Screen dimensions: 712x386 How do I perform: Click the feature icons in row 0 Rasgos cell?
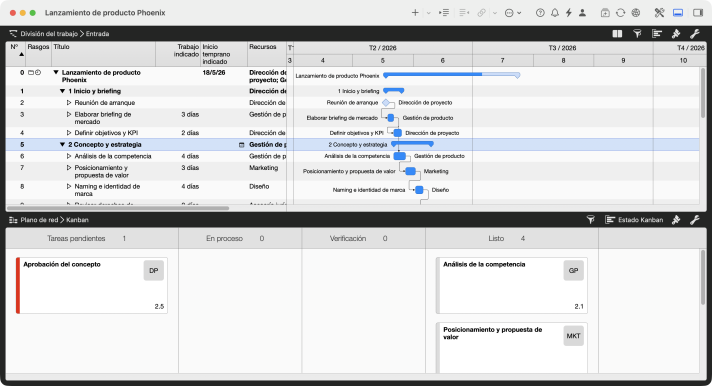click(x=34, y=72)
